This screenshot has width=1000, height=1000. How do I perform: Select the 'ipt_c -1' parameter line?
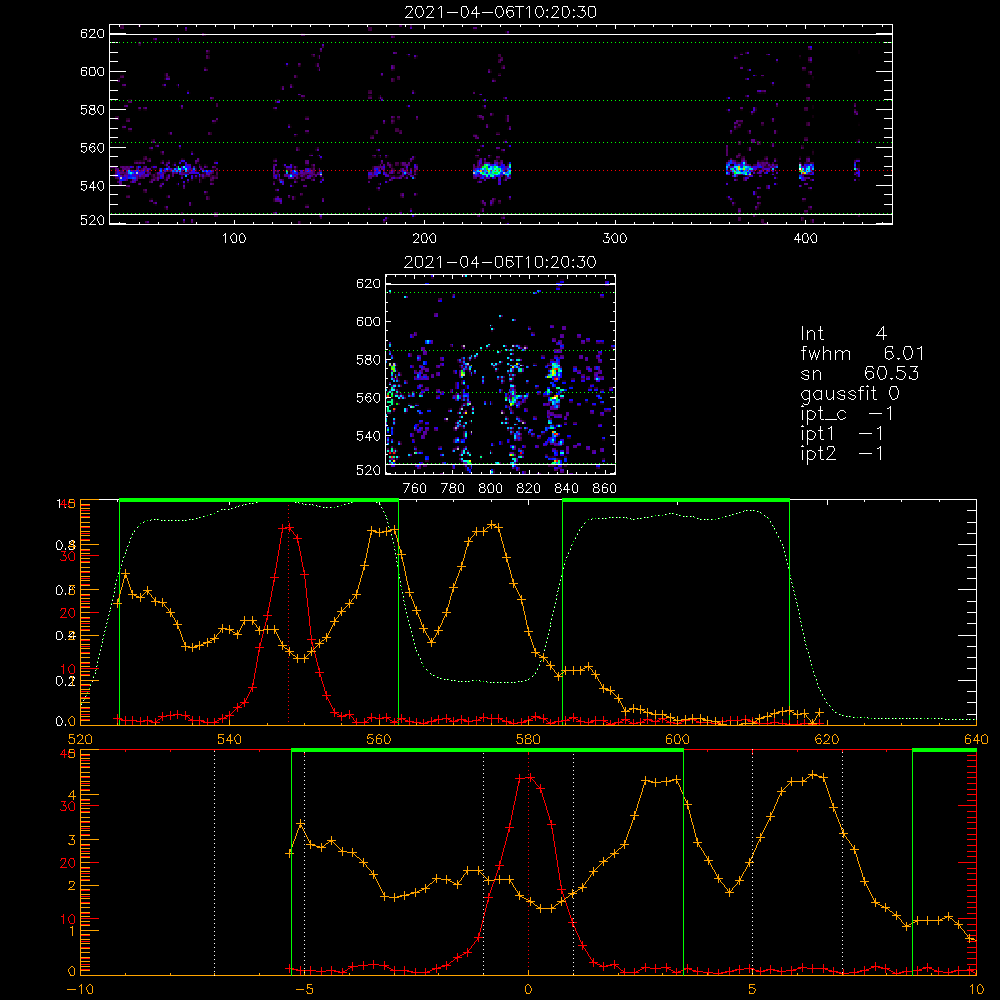pyautogui.click(x=847, y=415)
